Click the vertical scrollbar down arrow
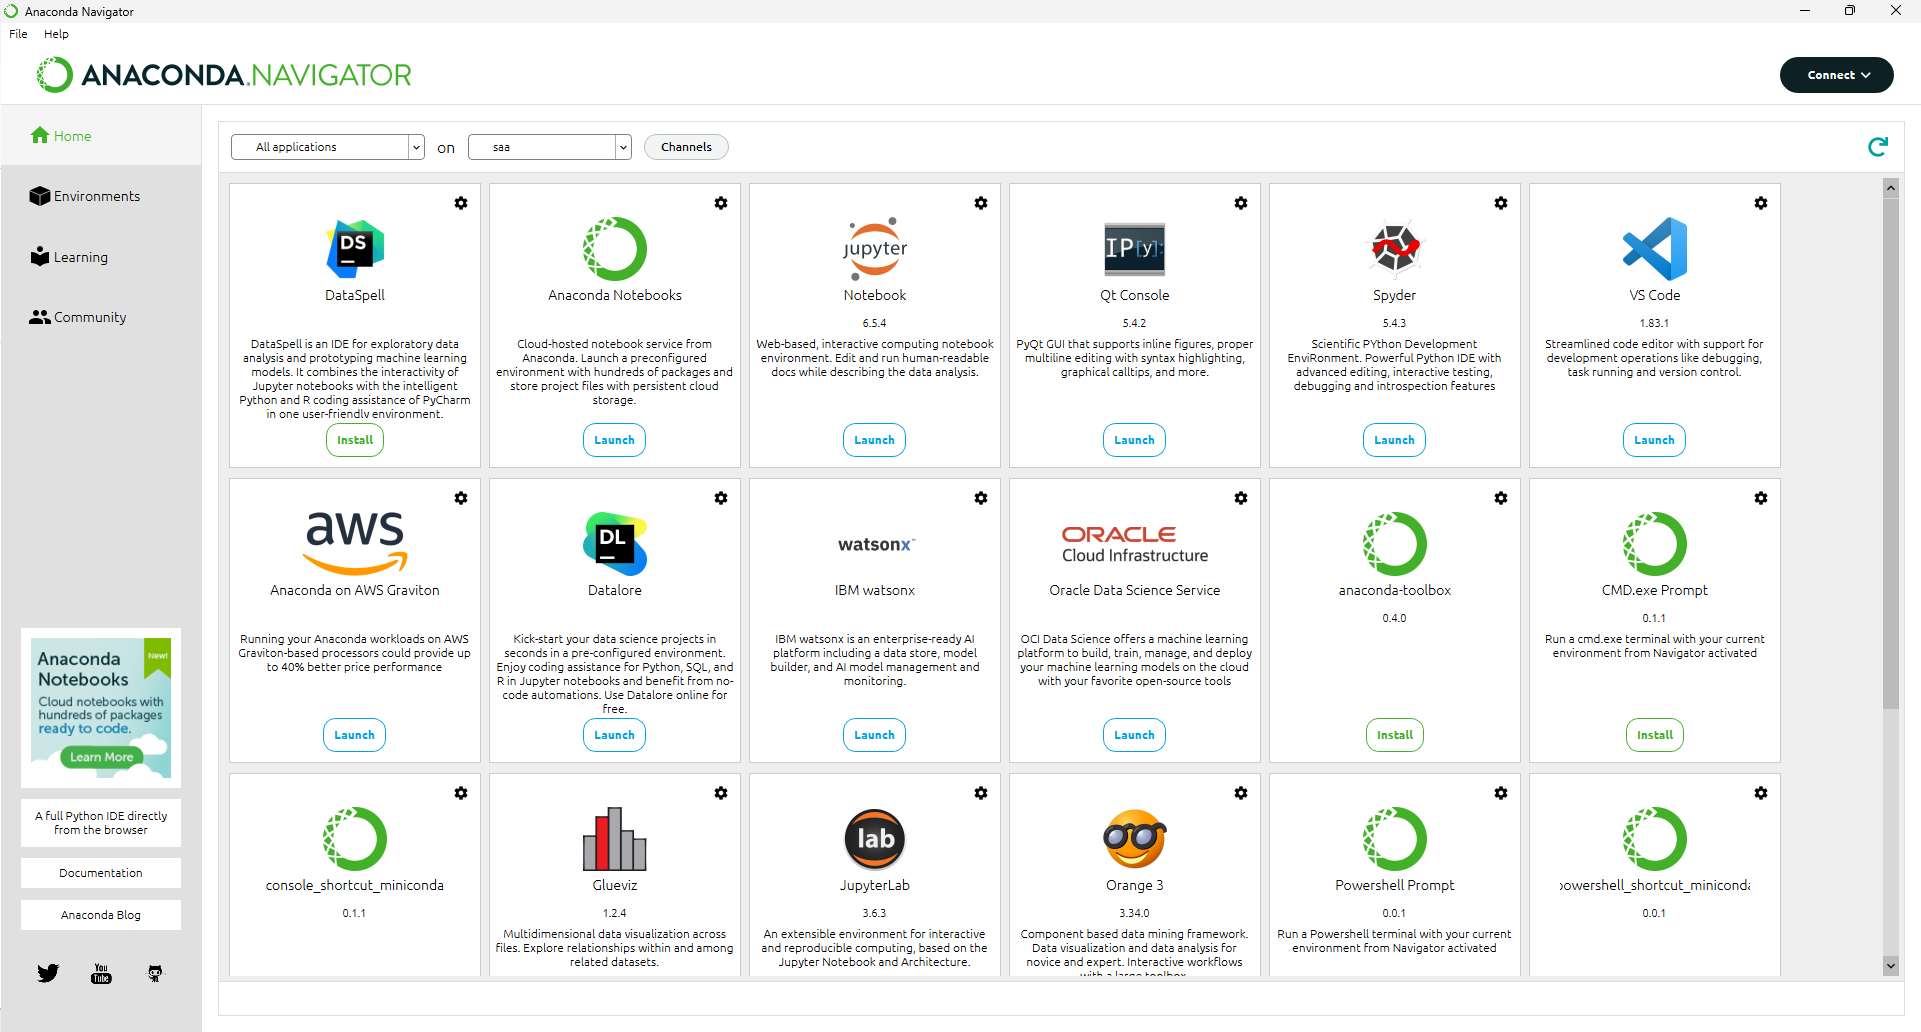 (1890, 966)
